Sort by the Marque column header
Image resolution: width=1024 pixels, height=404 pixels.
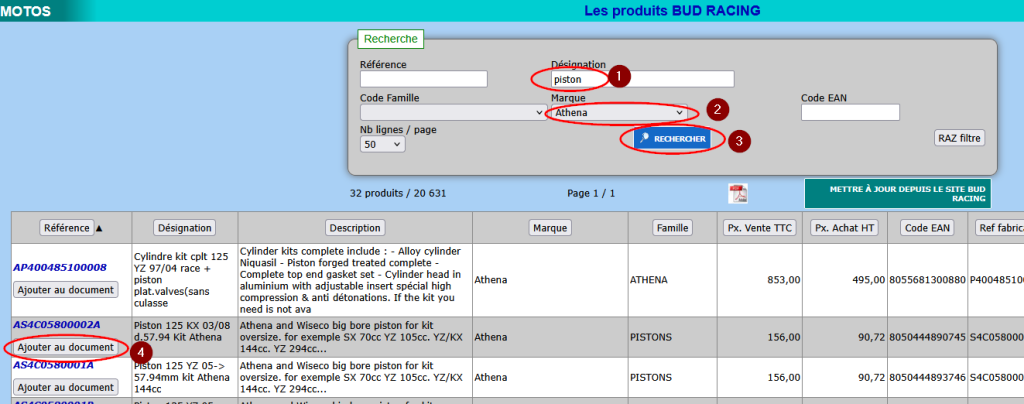[x=550, y=228]
